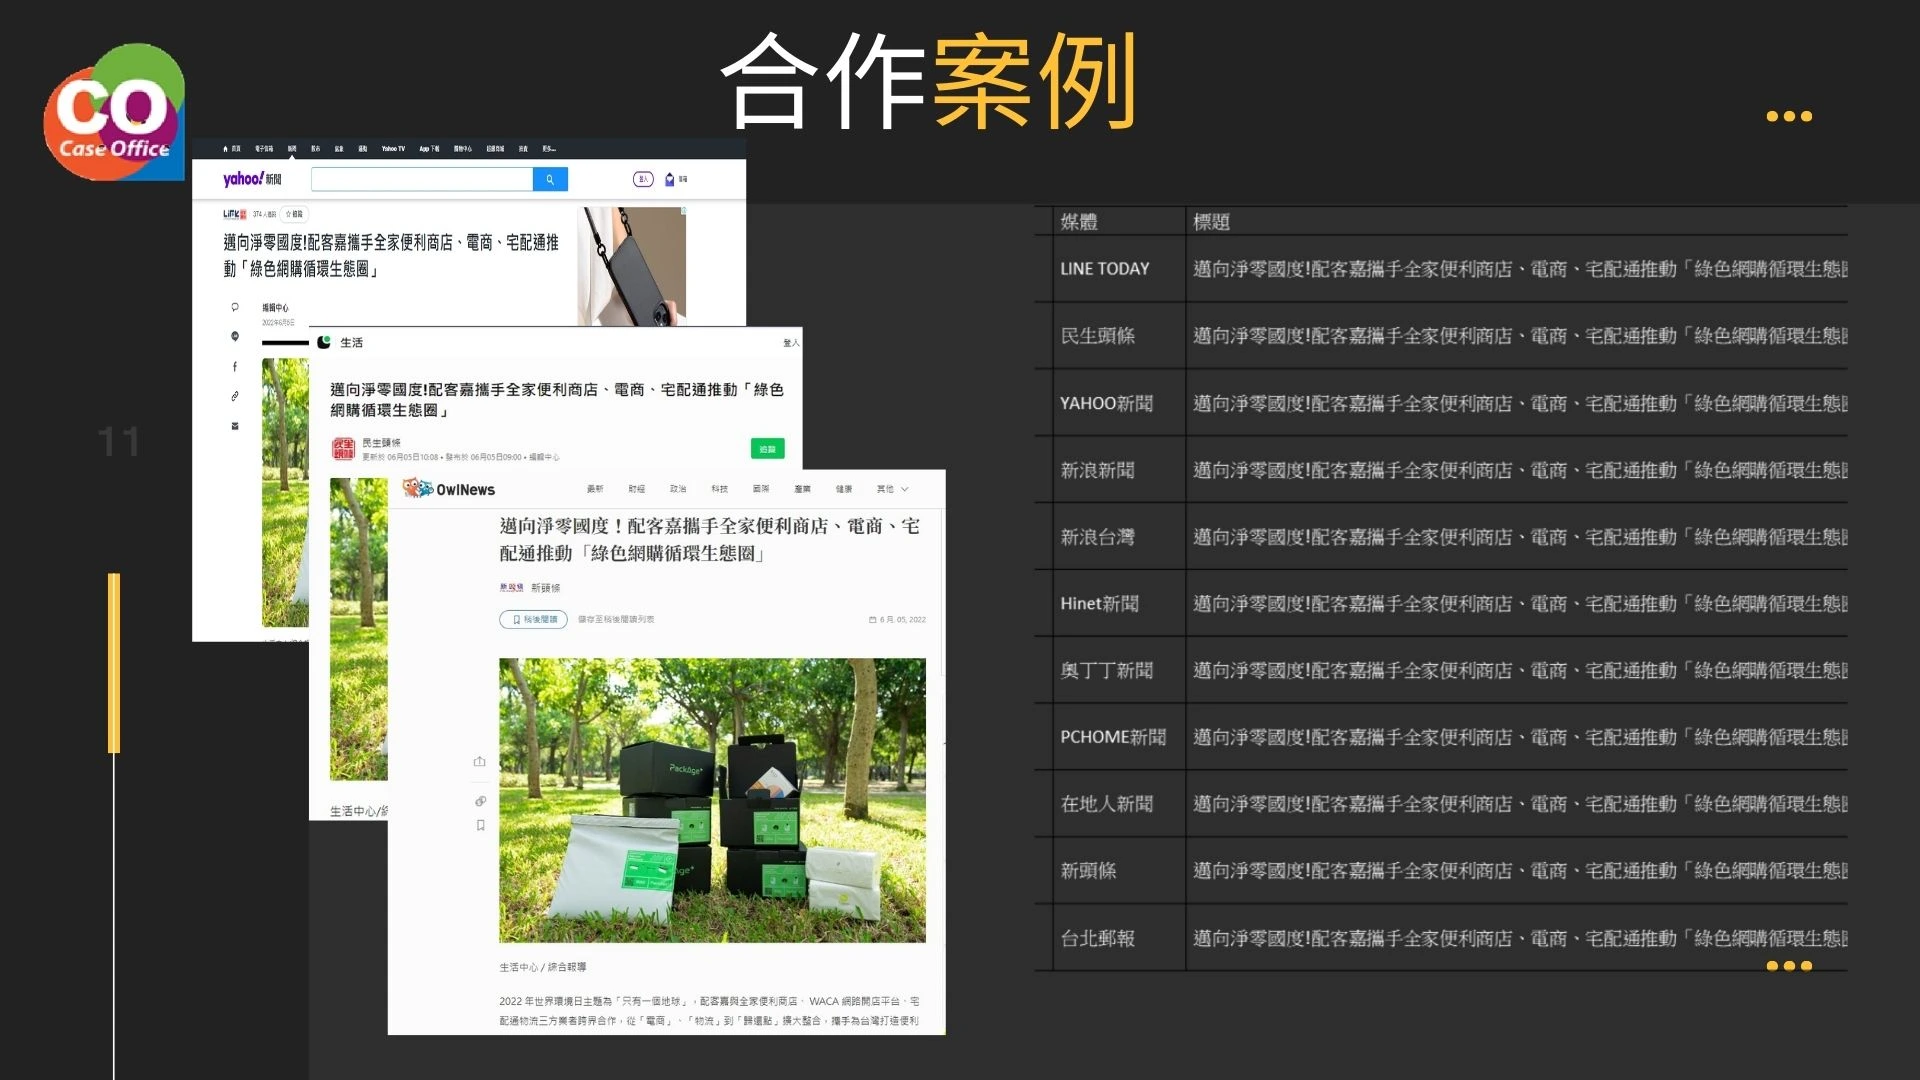The height and width of the screenshot is (1080, 1920).
Task: Click inside the Yahoo News search field
Action: tap(422, 178)
